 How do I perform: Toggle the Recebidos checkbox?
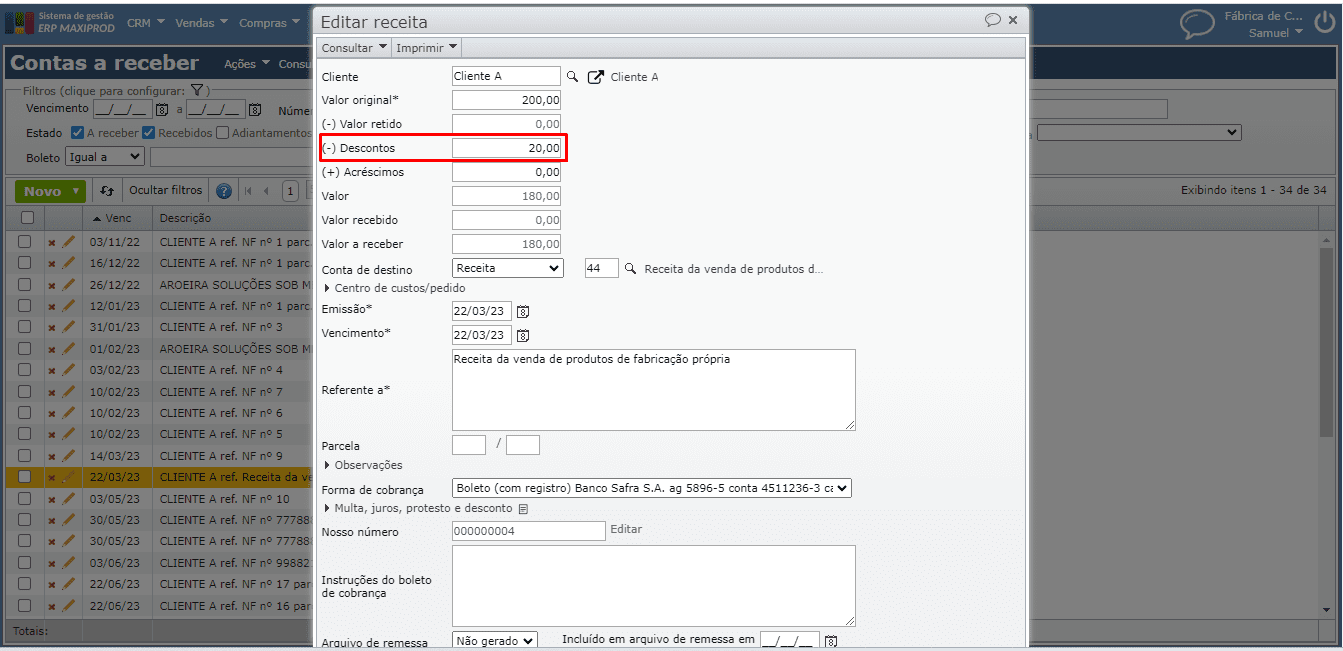pyautogui.click(x=148, y=133)
